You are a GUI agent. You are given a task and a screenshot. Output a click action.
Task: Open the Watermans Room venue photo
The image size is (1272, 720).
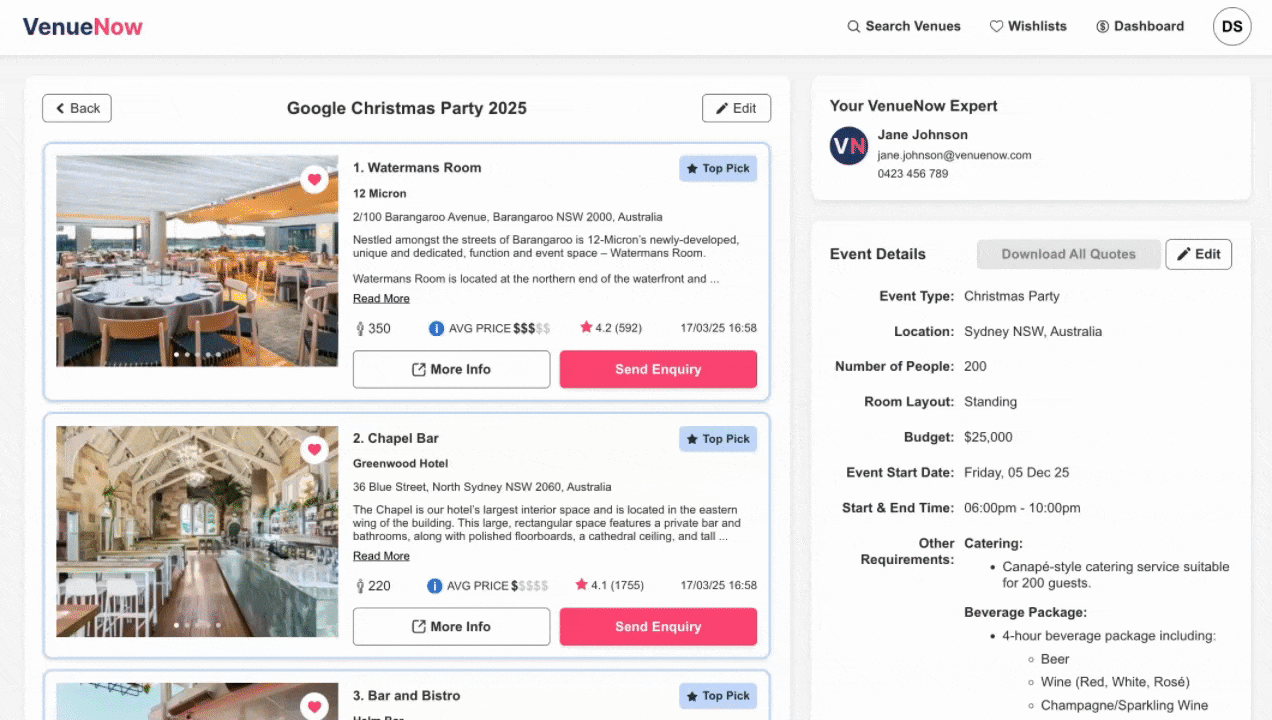point(197,261)
